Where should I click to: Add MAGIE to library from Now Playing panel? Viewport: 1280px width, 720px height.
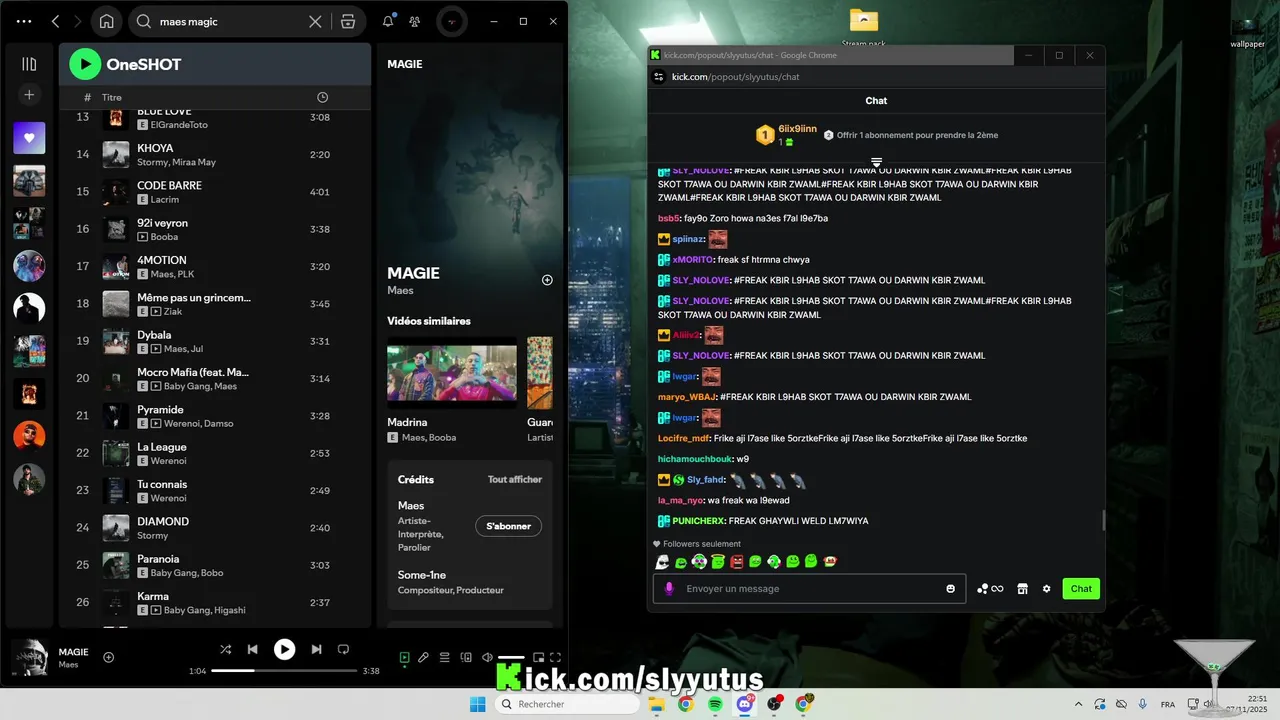pyautogui.click(x=547, y=280)
